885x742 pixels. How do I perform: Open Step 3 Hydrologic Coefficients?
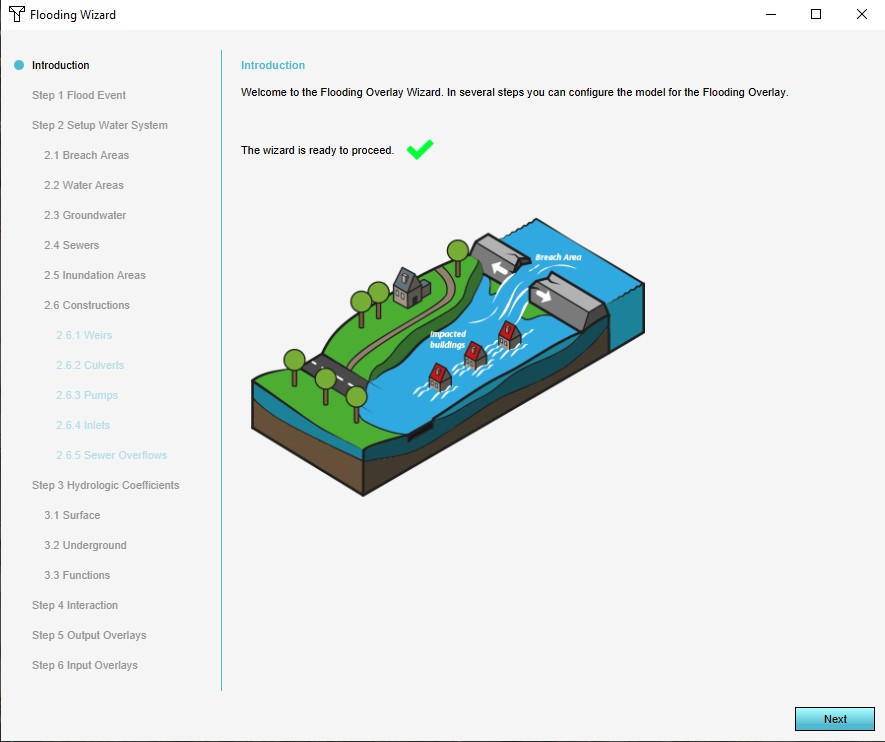point(105,485)
